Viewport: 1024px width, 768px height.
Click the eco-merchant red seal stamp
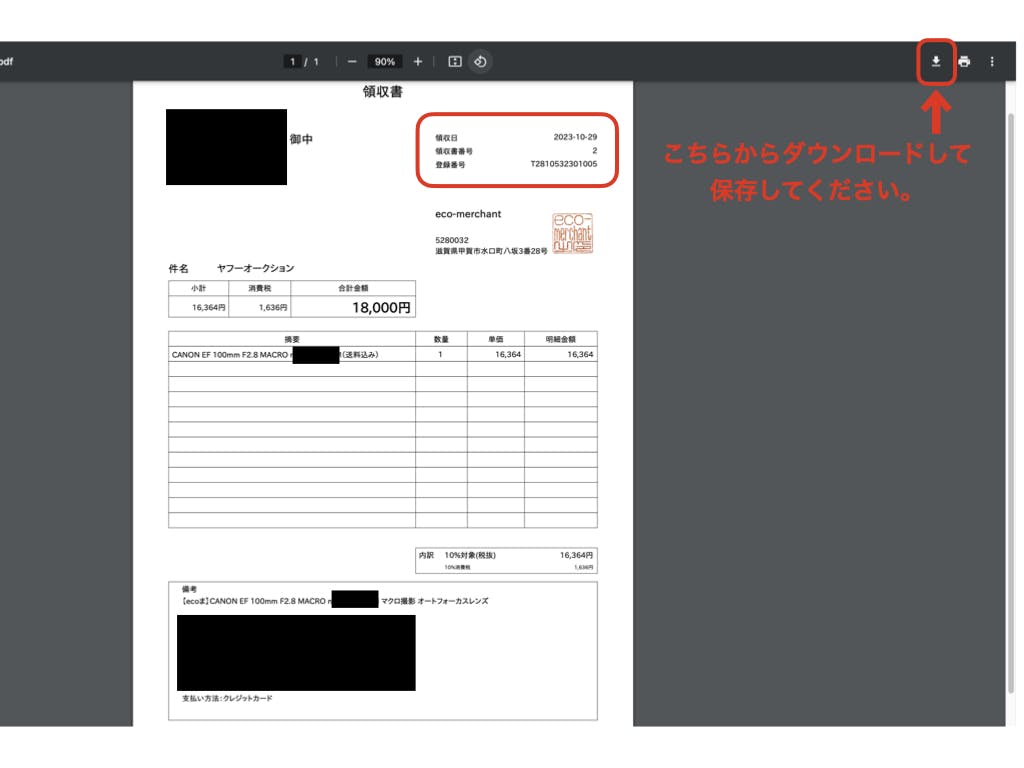(573, 233)
